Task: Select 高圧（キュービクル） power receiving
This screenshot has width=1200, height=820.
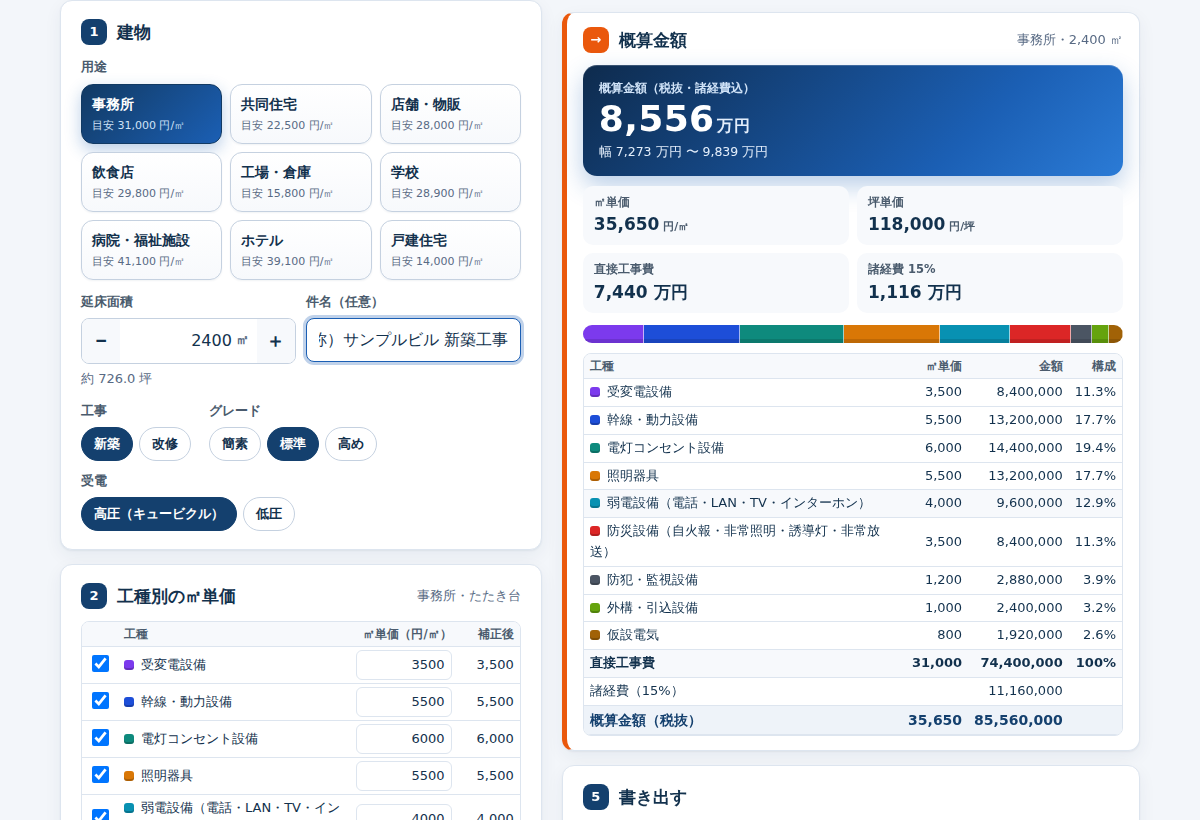Action: (159, 514)
